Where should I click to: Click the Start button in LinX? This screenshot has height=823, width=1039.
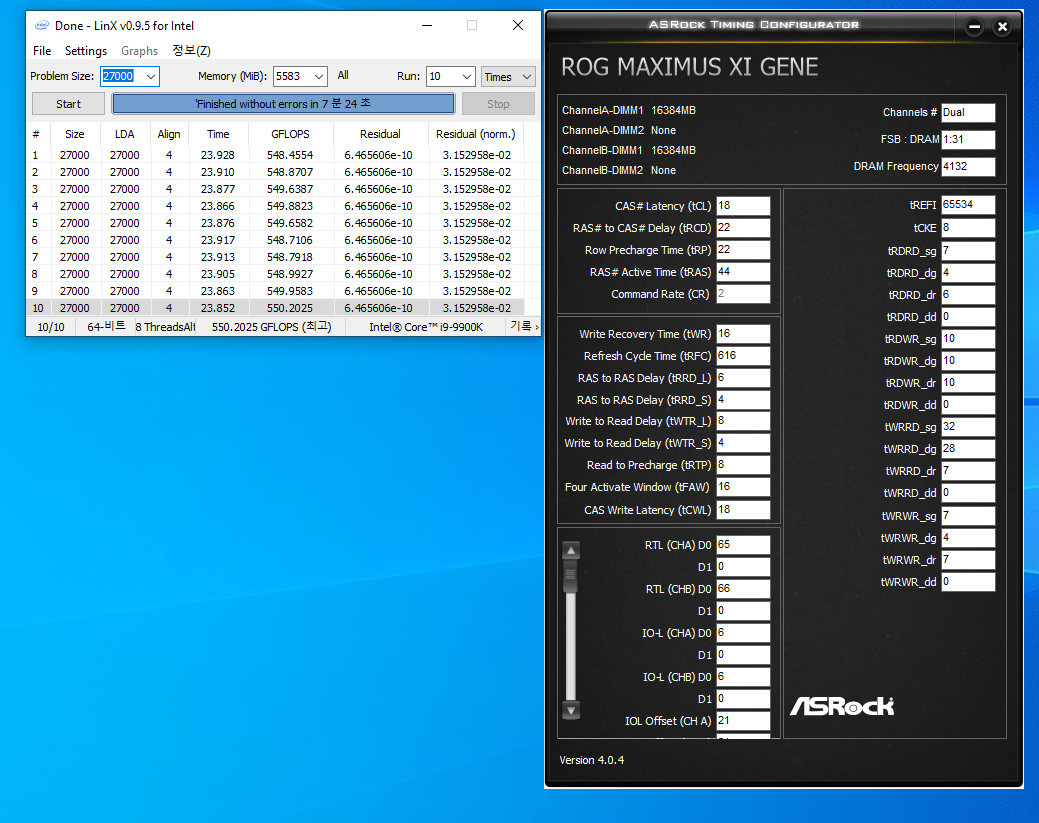pyautogui.click(x=68, y=104)
